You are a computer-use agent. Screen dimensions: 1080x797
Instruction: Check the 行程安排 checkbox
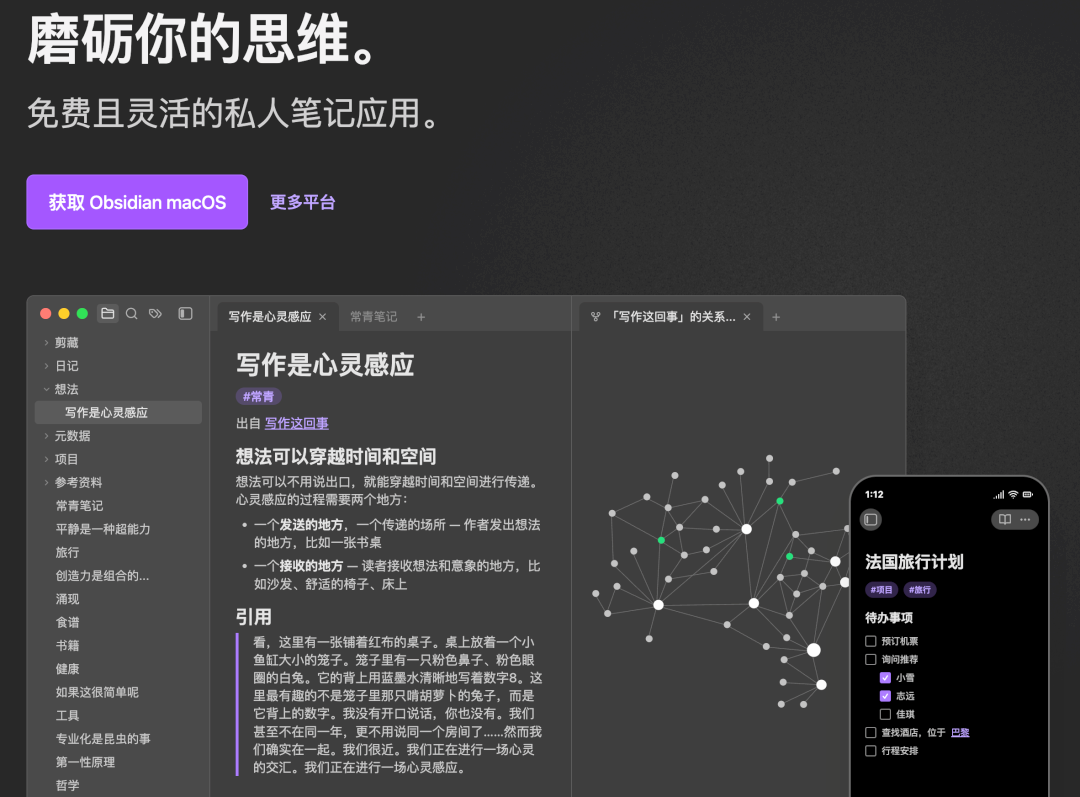871,751
